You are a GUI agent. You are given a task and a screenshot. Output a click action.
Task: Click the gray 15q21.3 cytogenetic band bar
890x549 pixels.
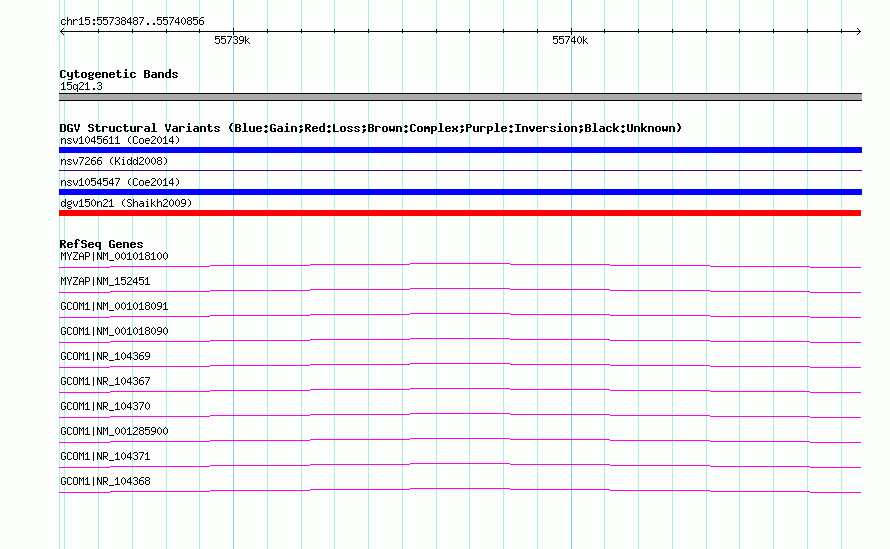pos(460,97)
